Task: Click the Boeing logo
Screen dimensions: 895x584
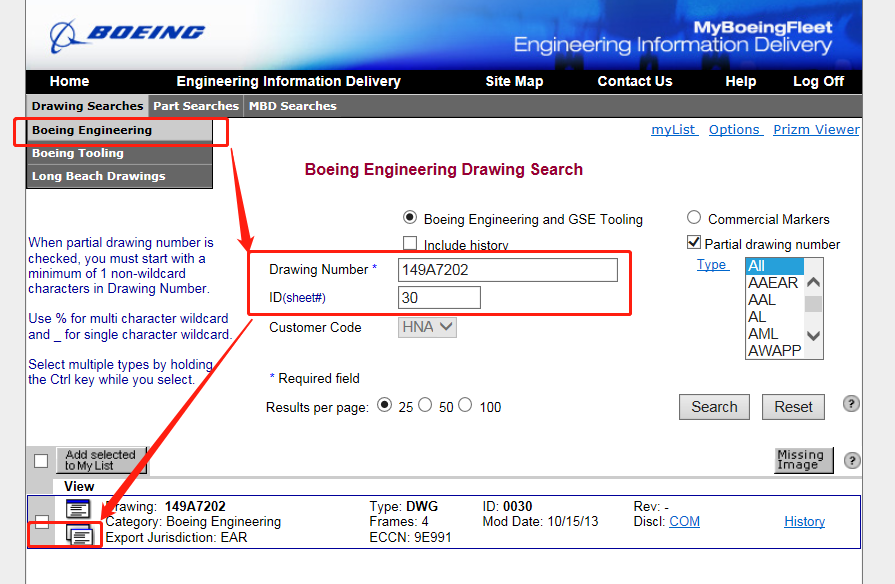Action: (127, 35)
